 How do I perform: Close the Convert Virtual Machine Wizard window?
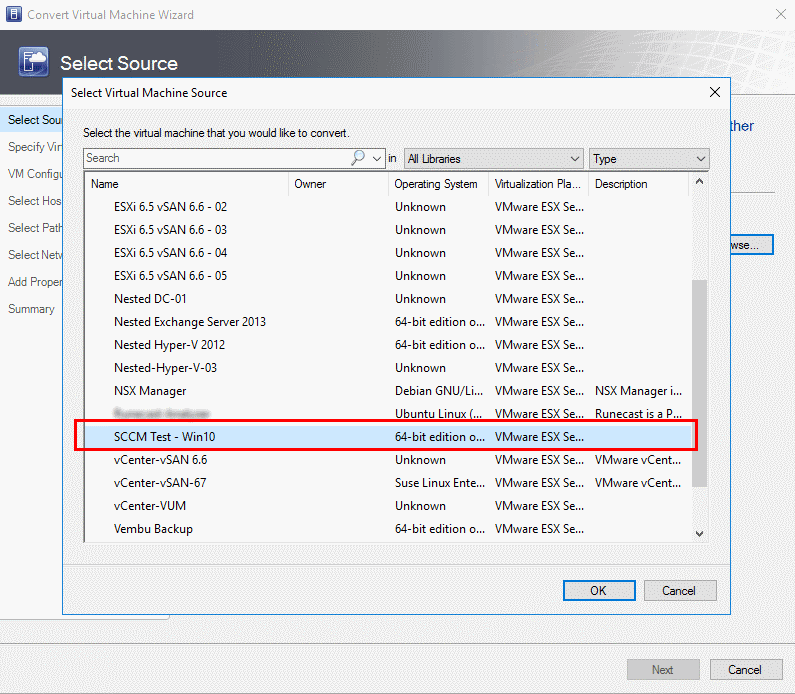click(780, 14)
